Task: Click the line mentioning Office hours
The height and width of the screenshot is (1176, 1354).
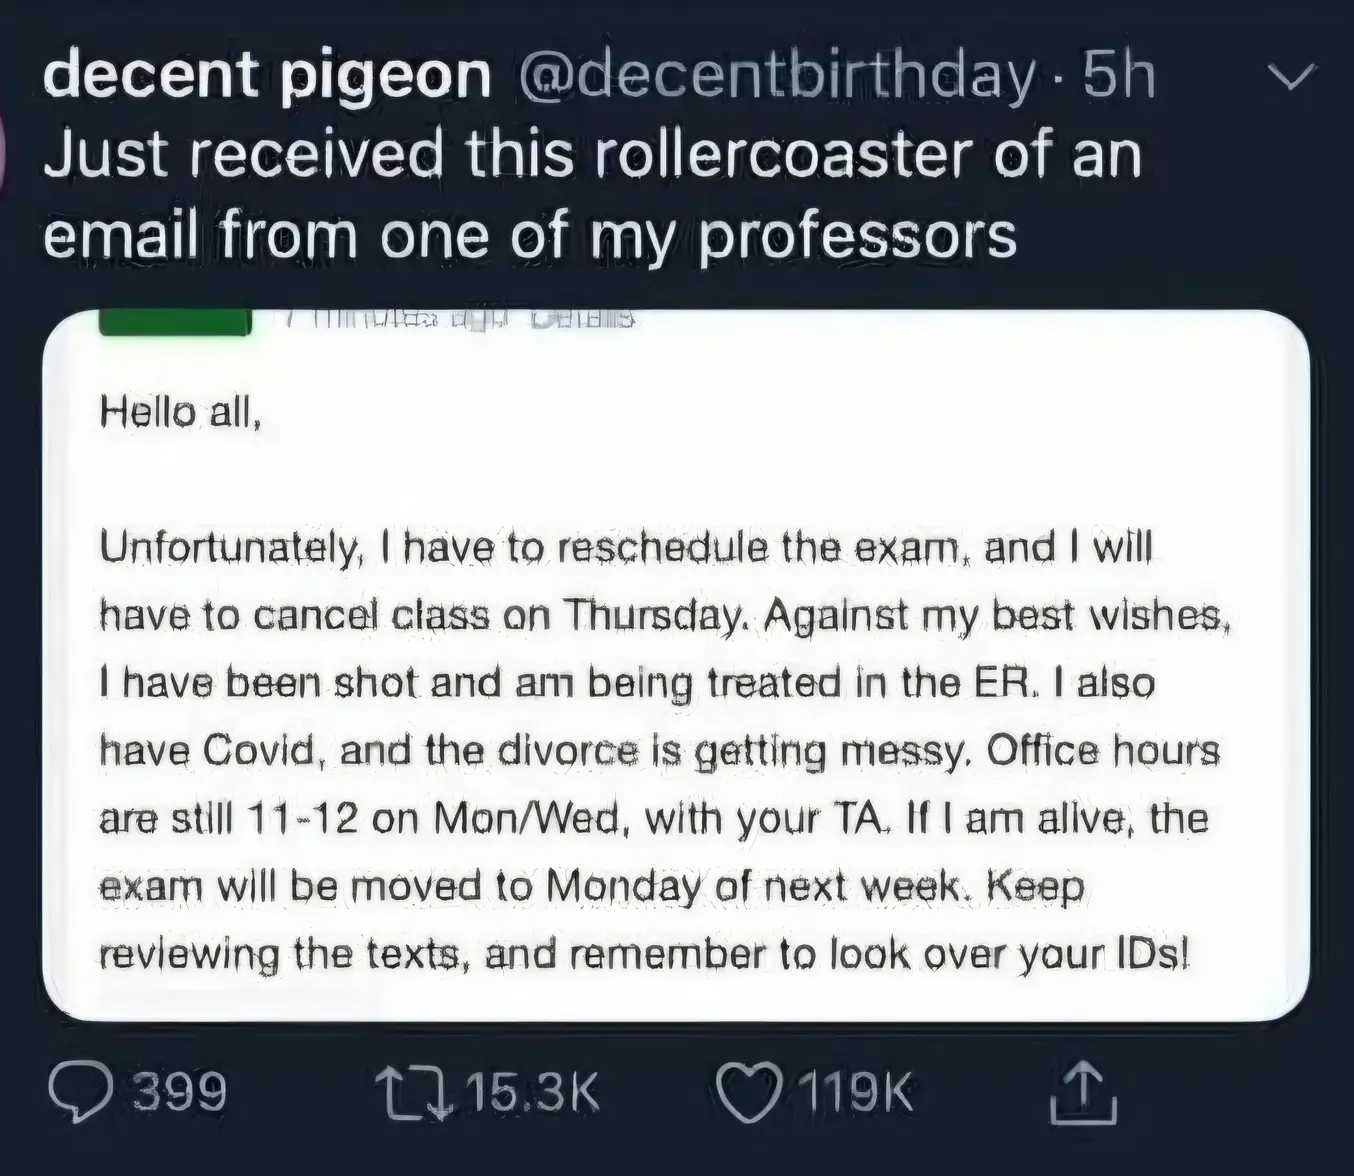Action: point(660,751)
